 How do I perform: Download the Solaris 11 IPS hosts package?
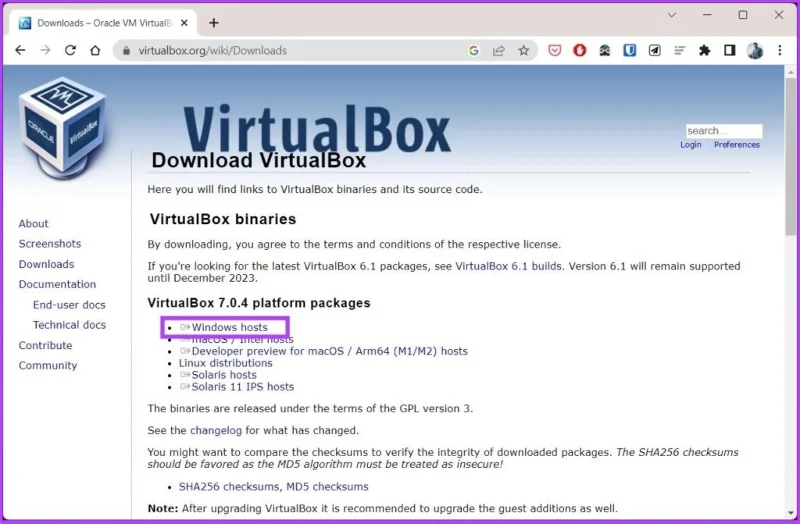click(243, 387)
